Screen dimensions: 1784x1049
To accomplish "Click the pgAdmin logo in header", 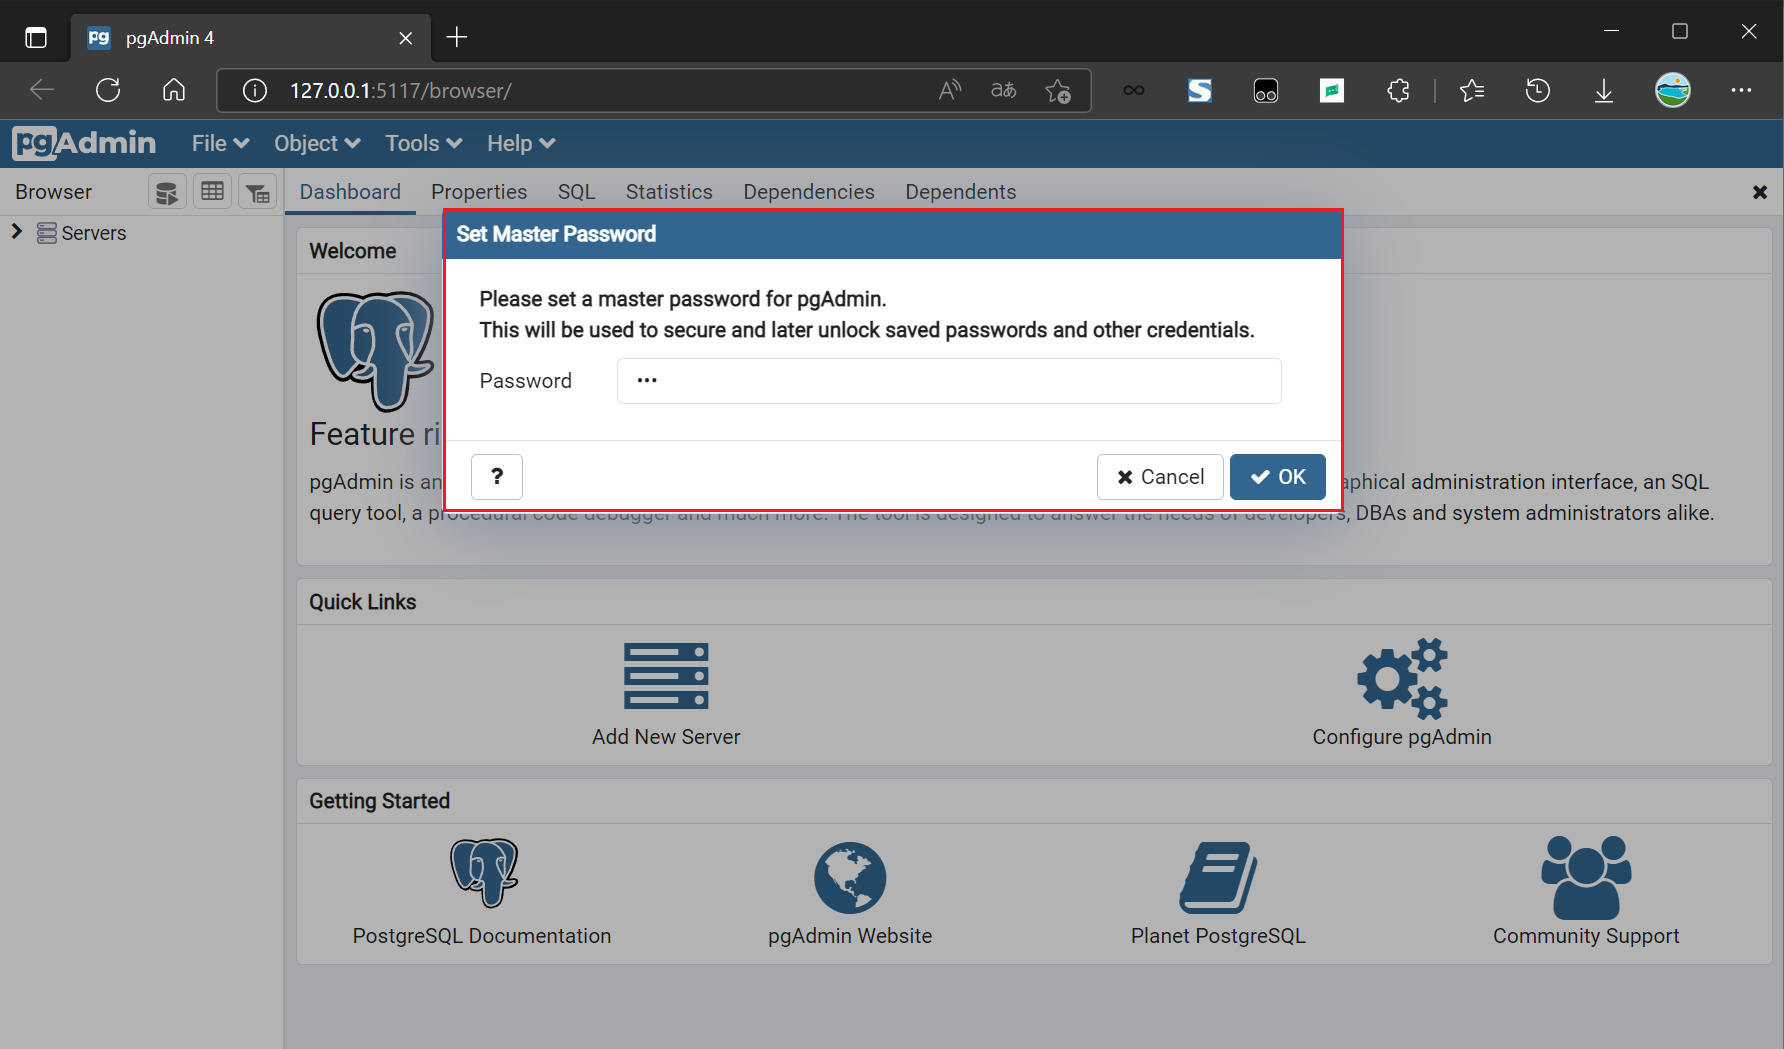I will tap(84, 143).
